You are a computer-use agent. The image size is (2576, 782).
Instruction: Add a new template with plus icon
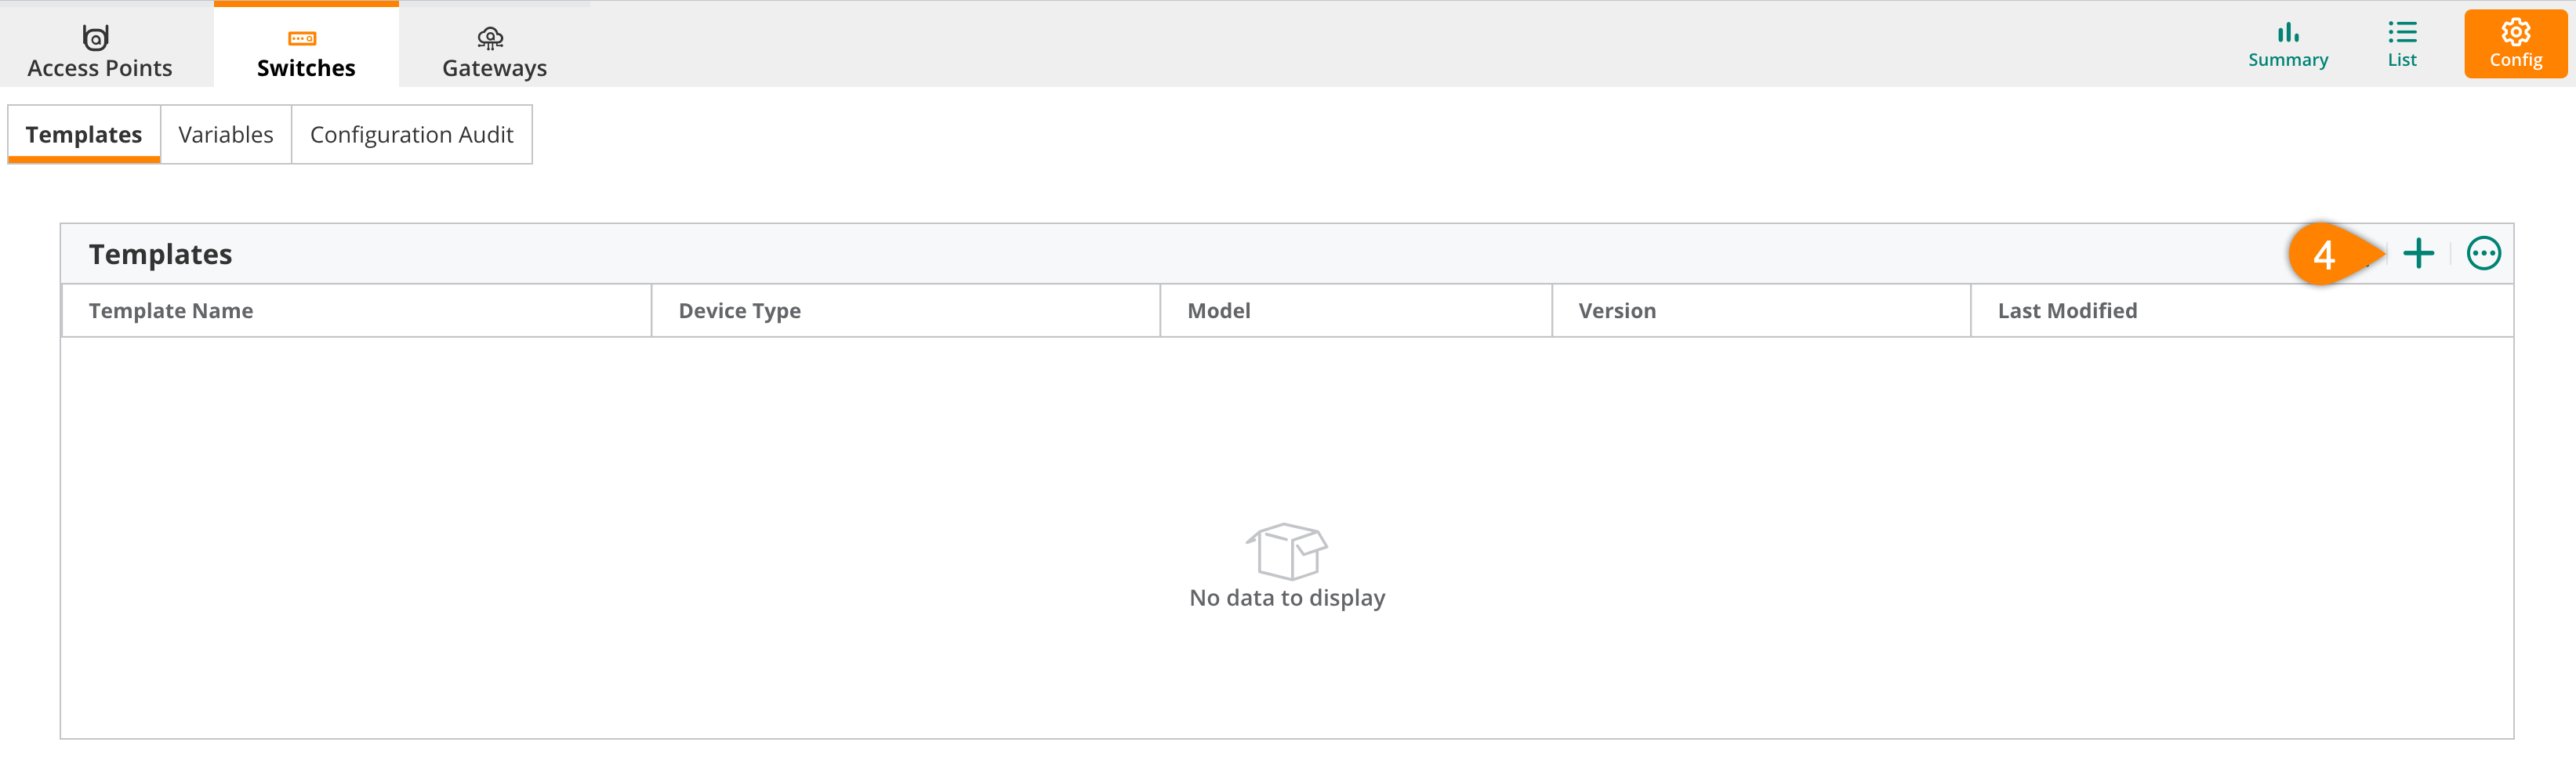tap(2418, 254)
